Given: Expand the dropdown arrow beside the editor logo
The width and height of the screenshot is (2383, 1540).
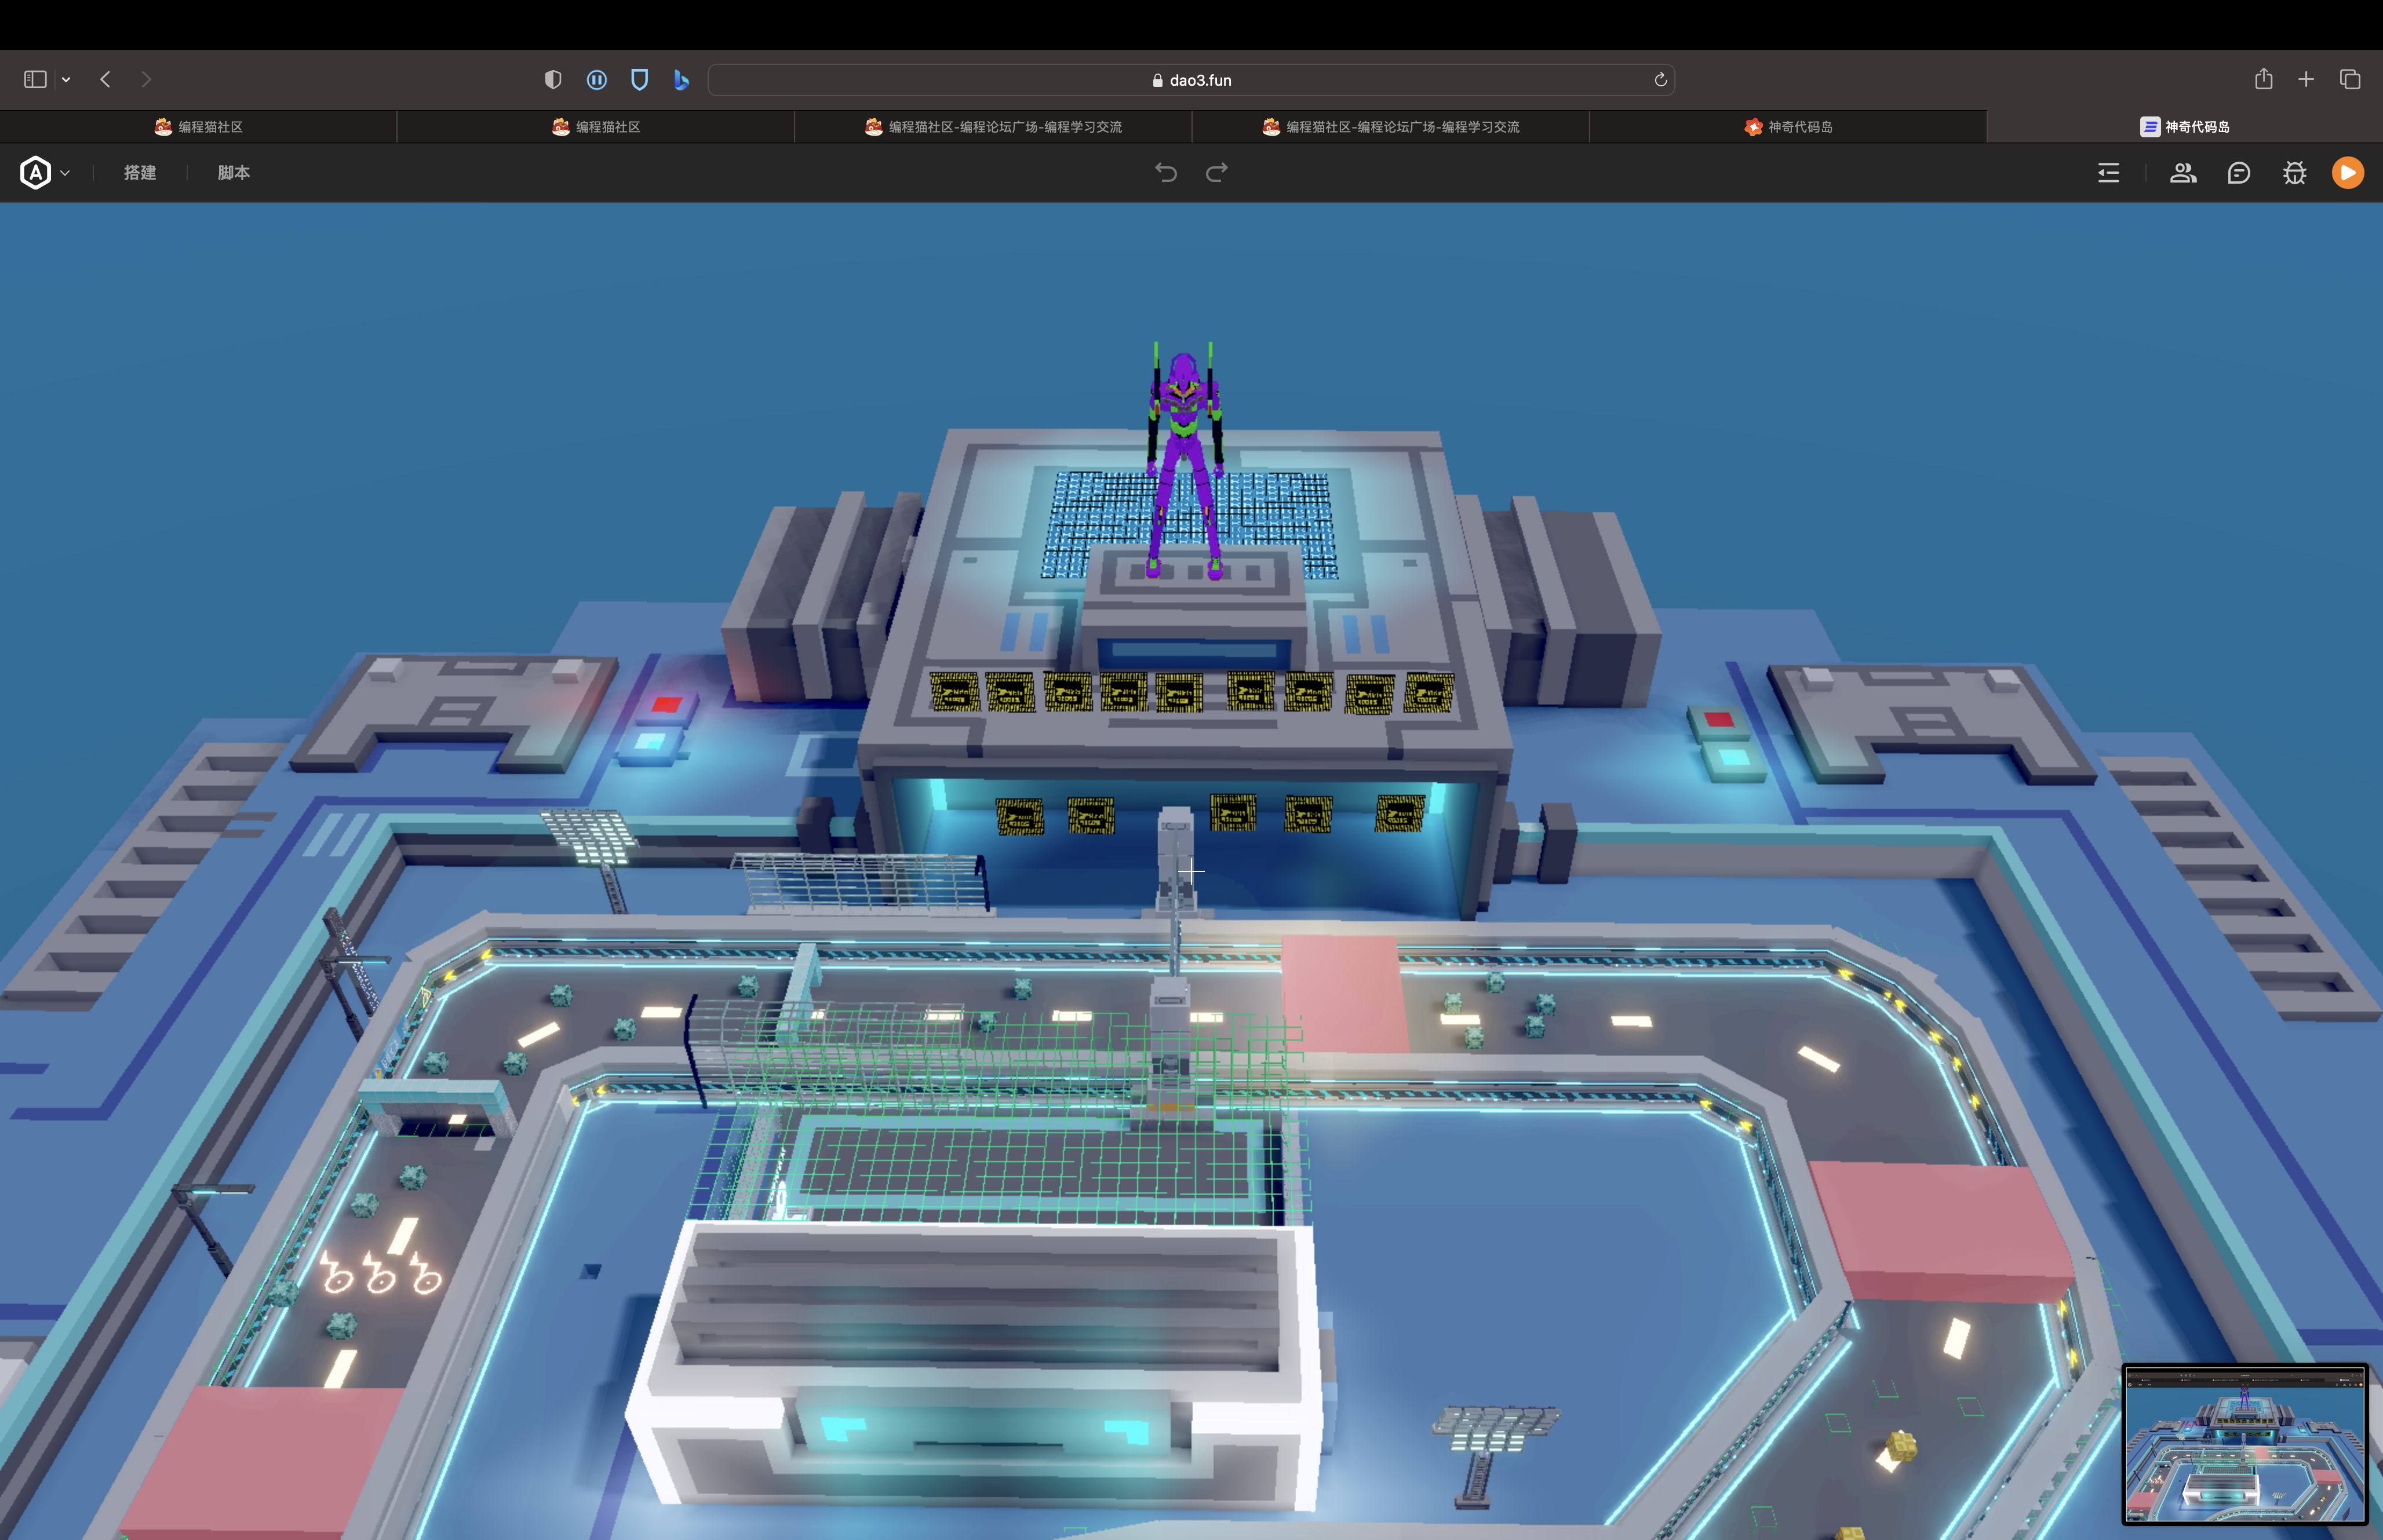Looking at the screenshot, I should [x=65, y=173].
